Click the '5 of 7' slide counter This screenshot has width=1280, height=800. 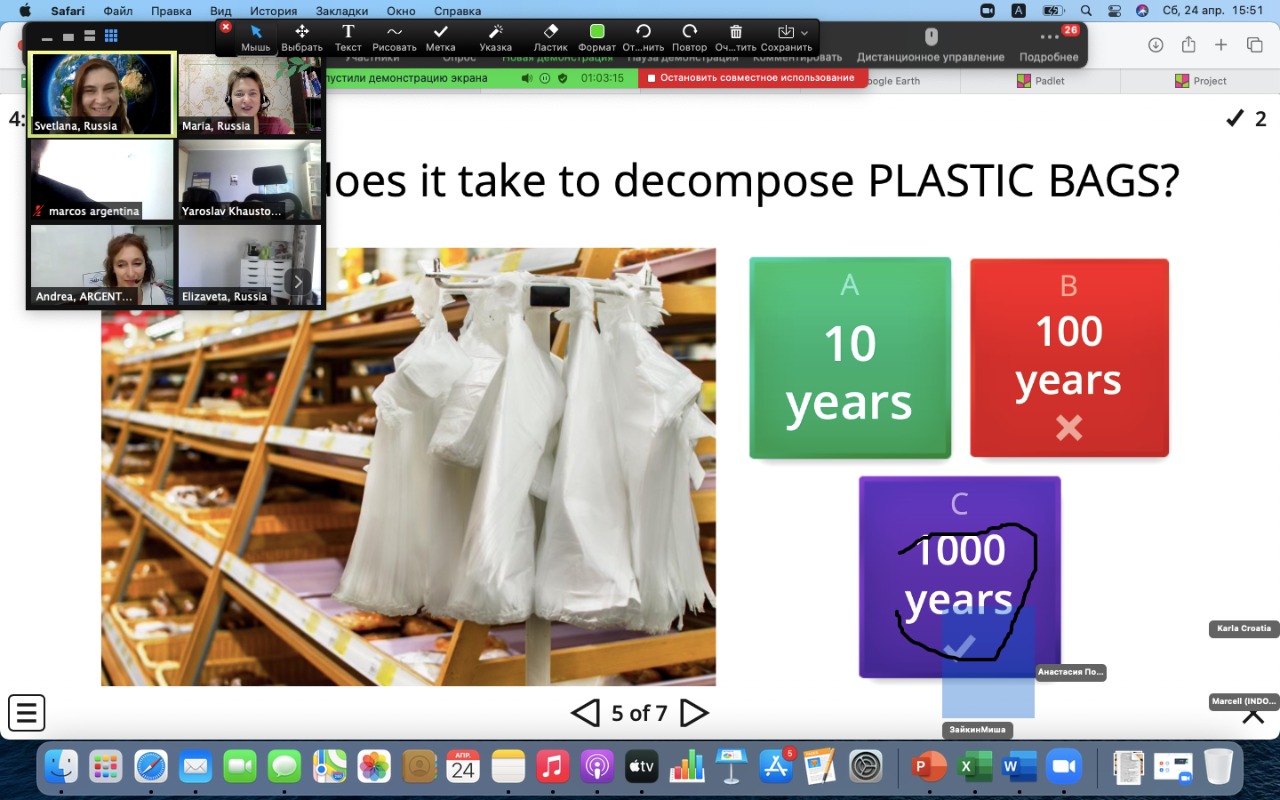(x=639, y=713)
